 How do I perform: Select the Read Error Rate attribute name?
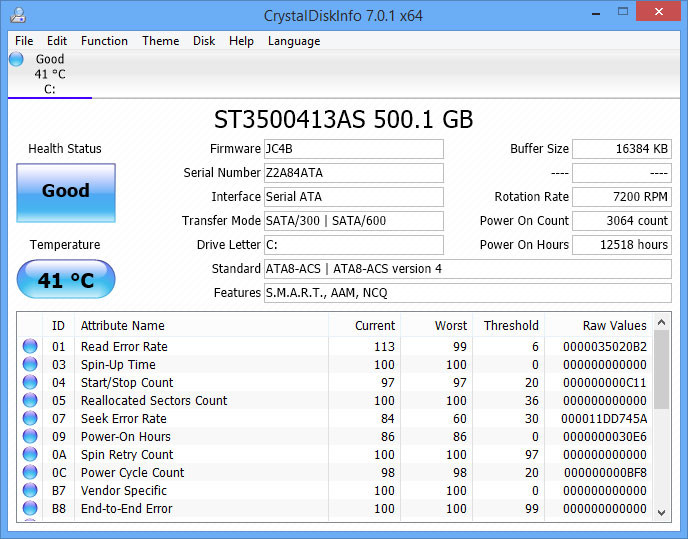(x=124, y=346)
